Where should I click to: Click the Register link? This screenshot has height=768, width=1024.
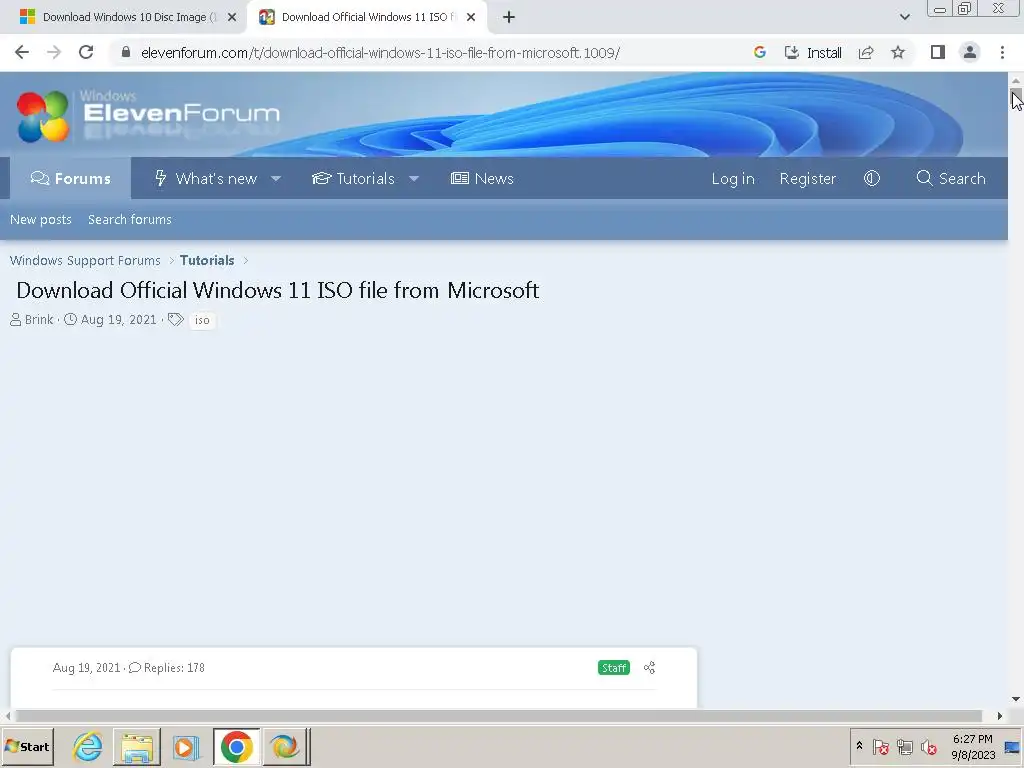pos(807,178)
